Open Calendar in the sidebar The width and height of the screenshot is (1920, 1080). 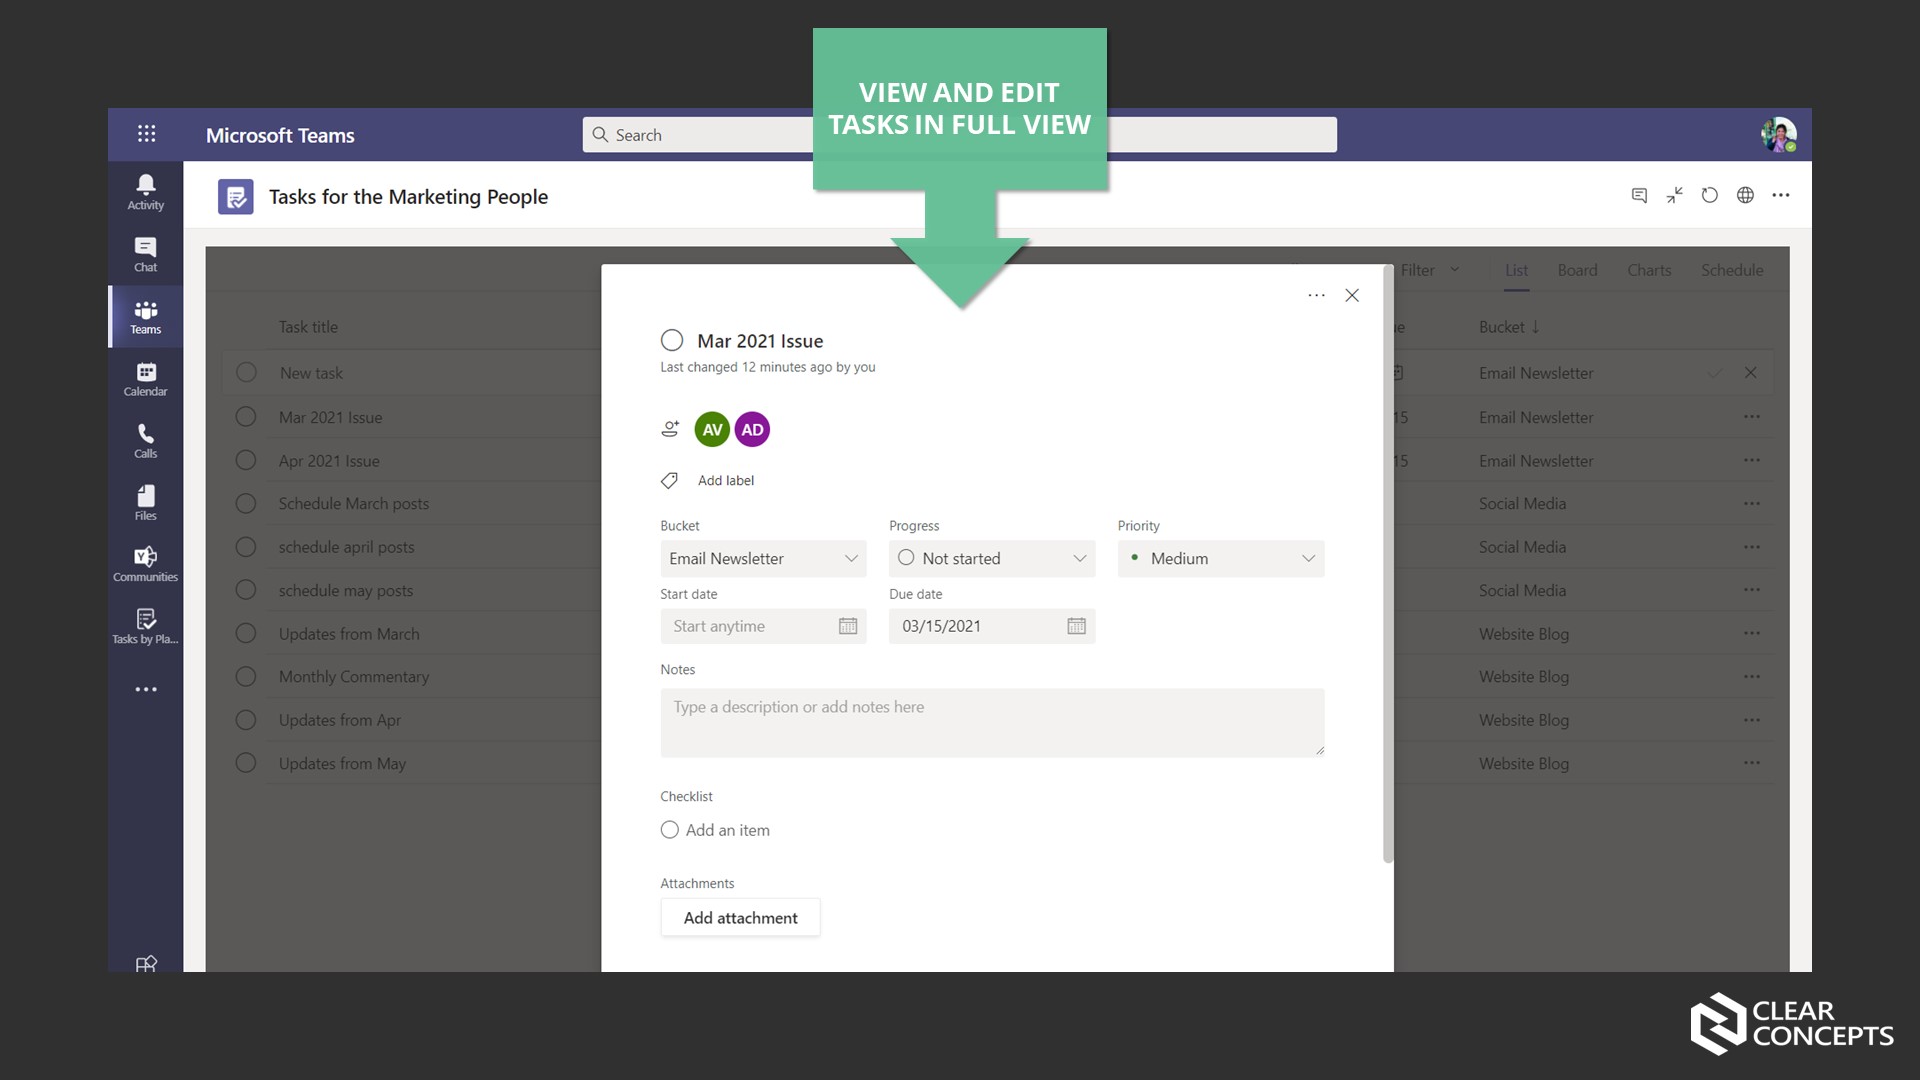point(146,379)
